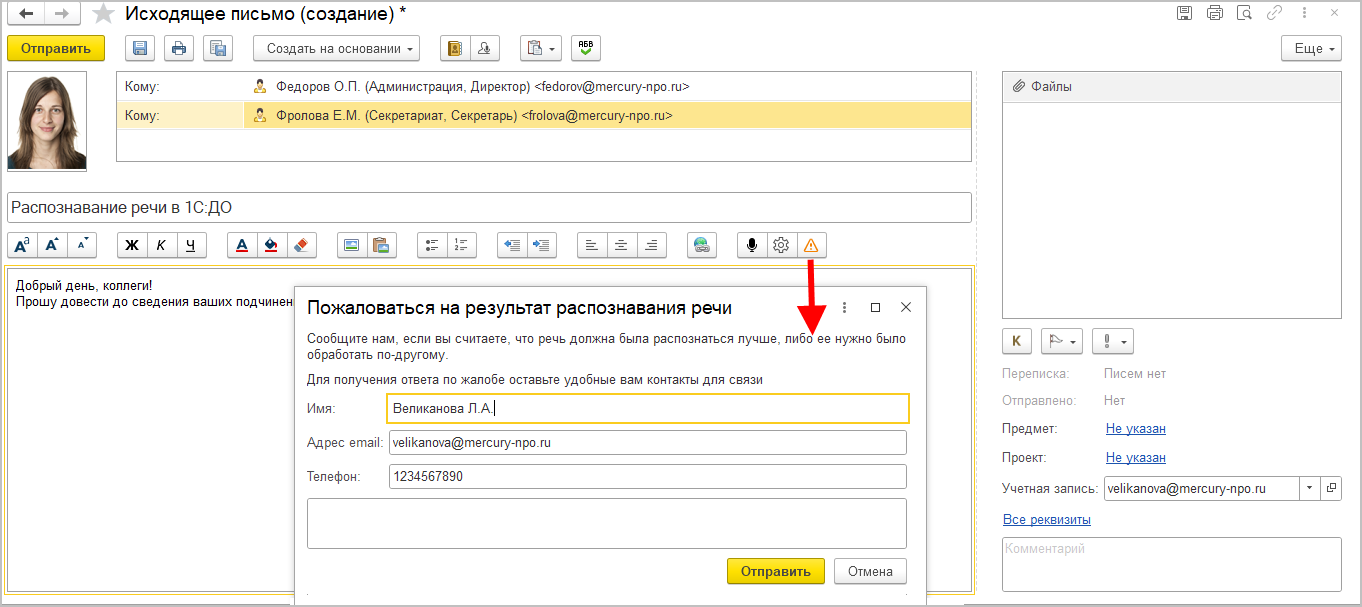1362x607 pixels.
Task: Create a bulleted list
Action: pyautogui.click(x=432, y=245)
